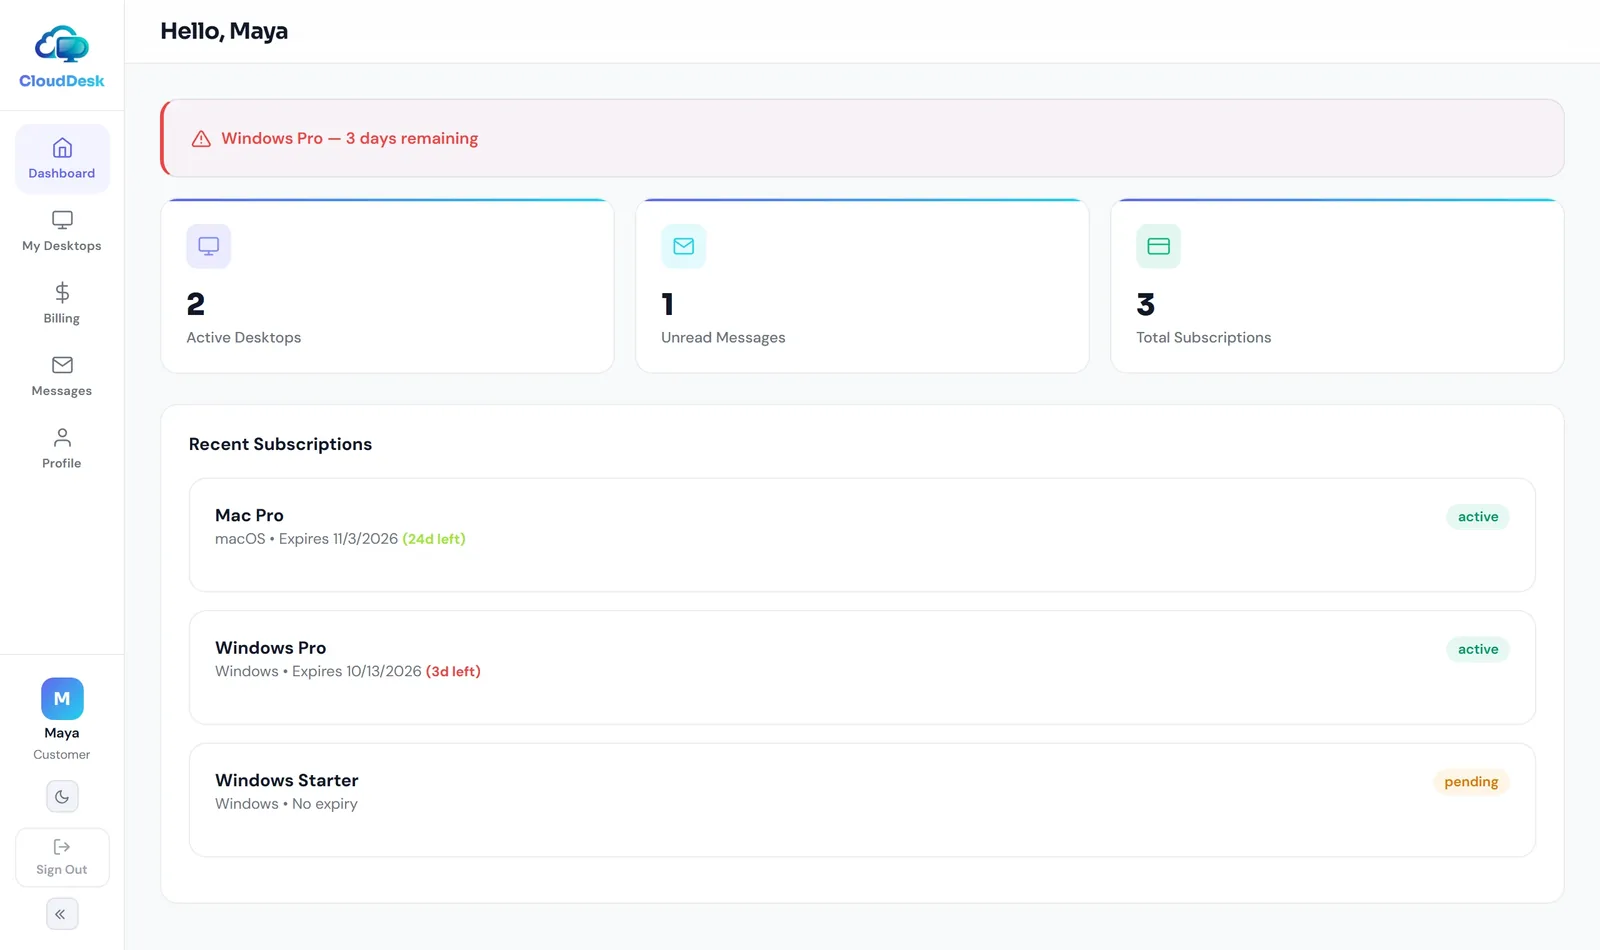The height and width of the screenshot is (950, 1600).
Task: Click the card icon on the Total Subscriptions card
Action: click(1158, 246)
